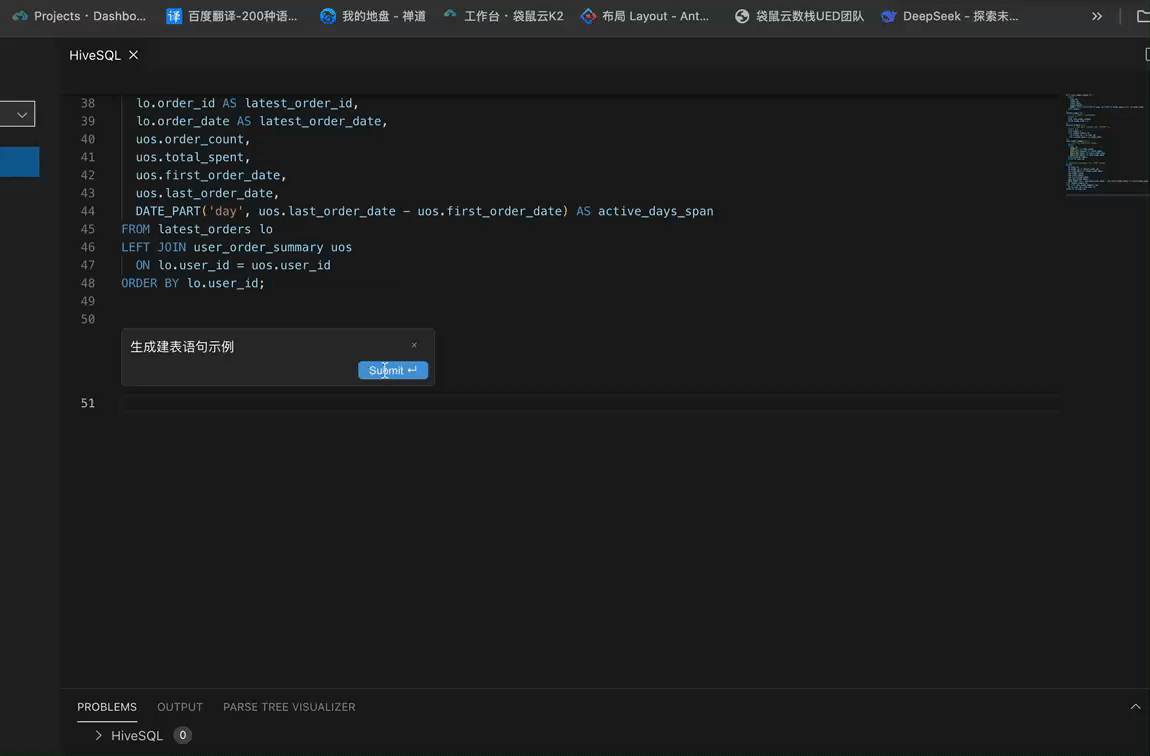This screenshot has height=756, width=1150.
Task: Click ORDER BY on line 48
Action: [x=150, y=283]
